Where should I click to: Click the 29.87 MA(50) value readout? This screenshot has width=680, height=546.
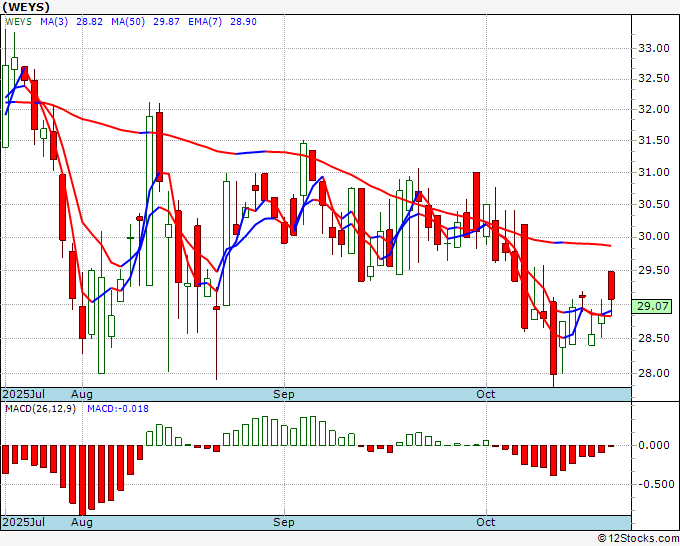pos(167,22)
